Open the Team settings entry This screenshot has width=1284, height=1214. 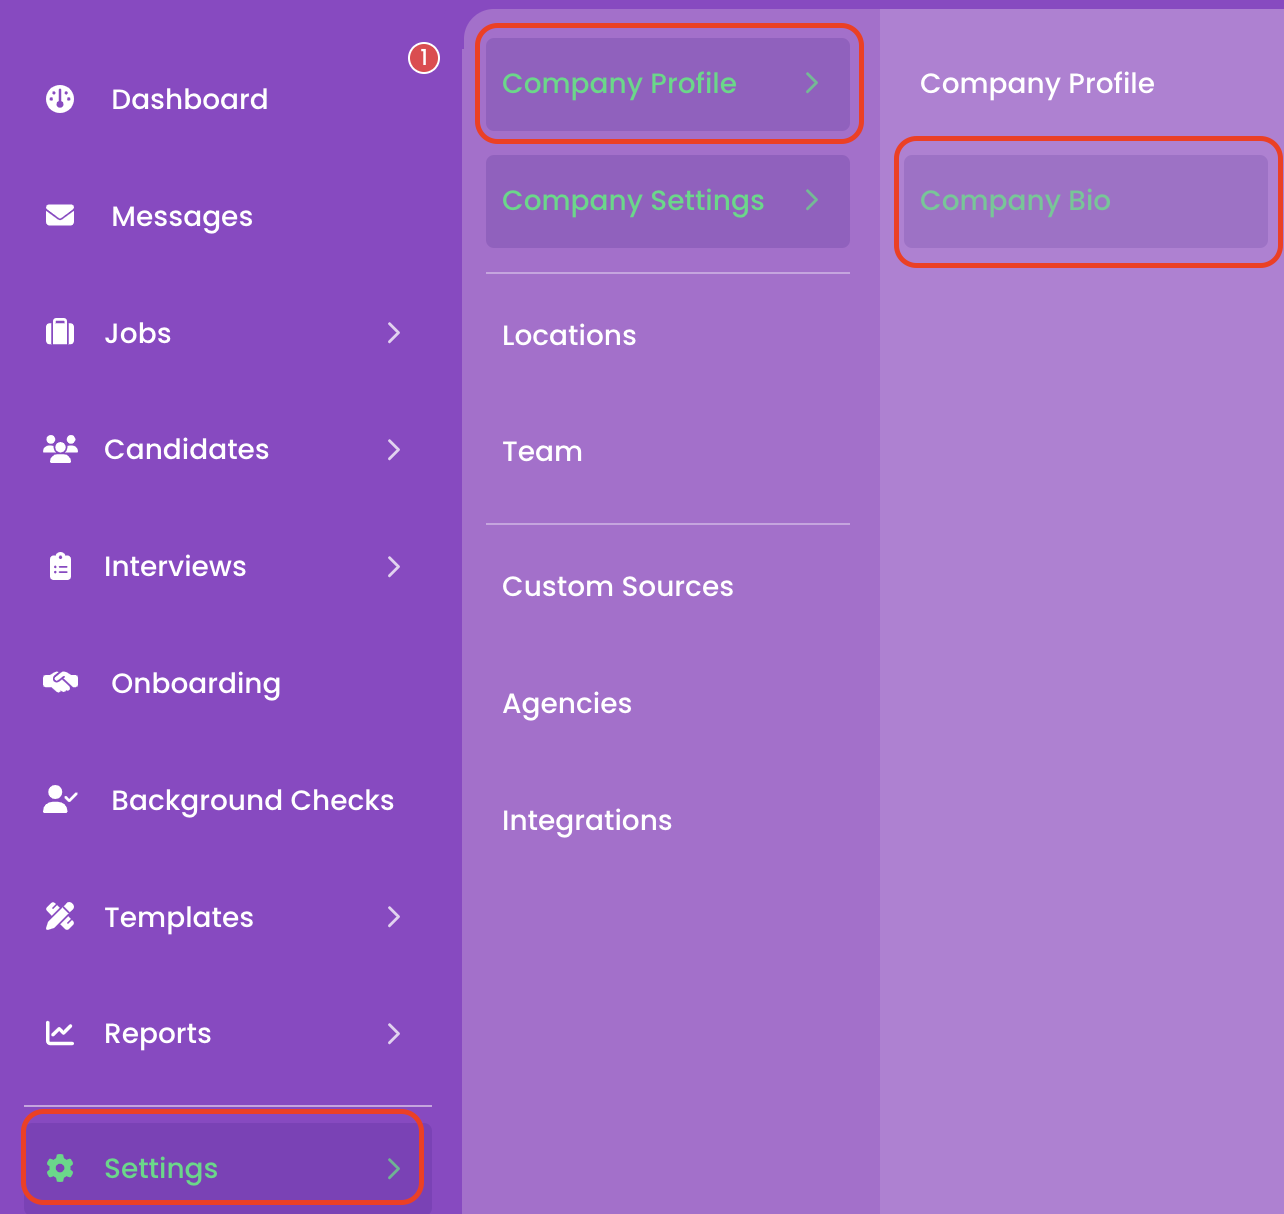(x=542, y=451)
